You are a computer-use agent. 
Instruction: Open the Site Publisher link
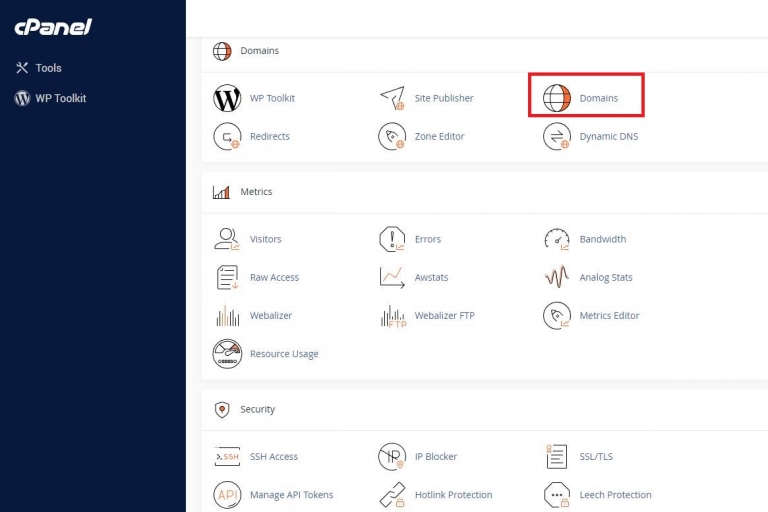click(444, 98)
